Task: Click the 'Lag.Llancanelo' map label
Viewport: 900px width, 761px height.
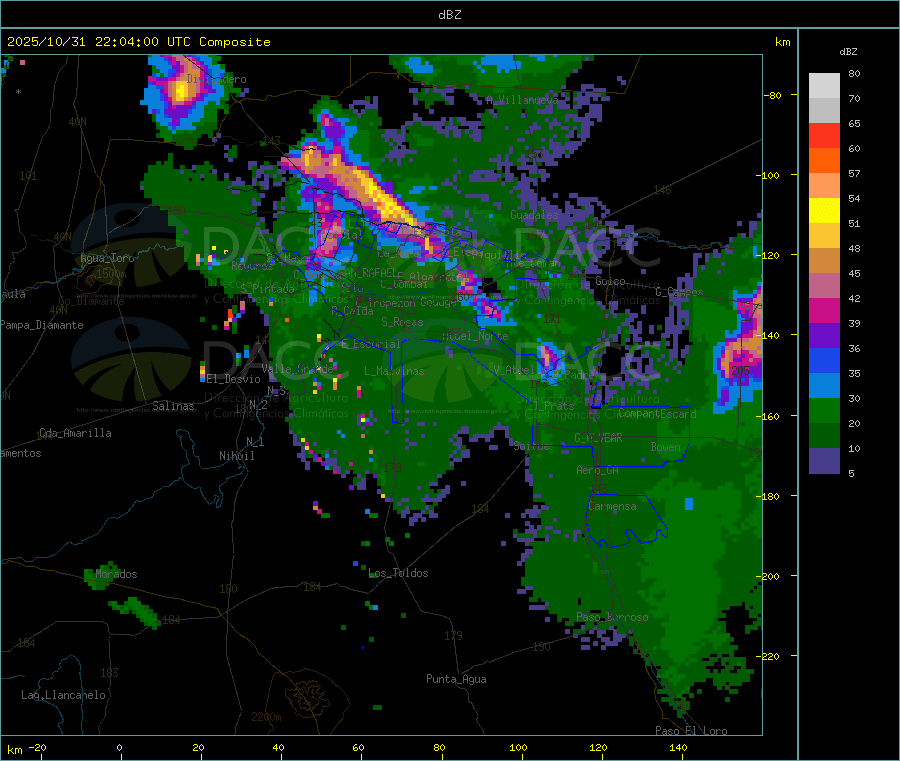Action: (x=63, y=695)
